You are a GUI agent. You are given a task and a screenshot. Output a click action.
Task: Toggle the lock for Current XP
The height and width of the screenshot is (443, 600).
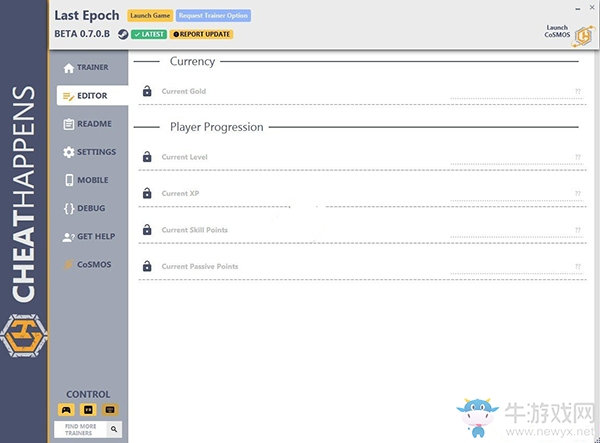147,193
